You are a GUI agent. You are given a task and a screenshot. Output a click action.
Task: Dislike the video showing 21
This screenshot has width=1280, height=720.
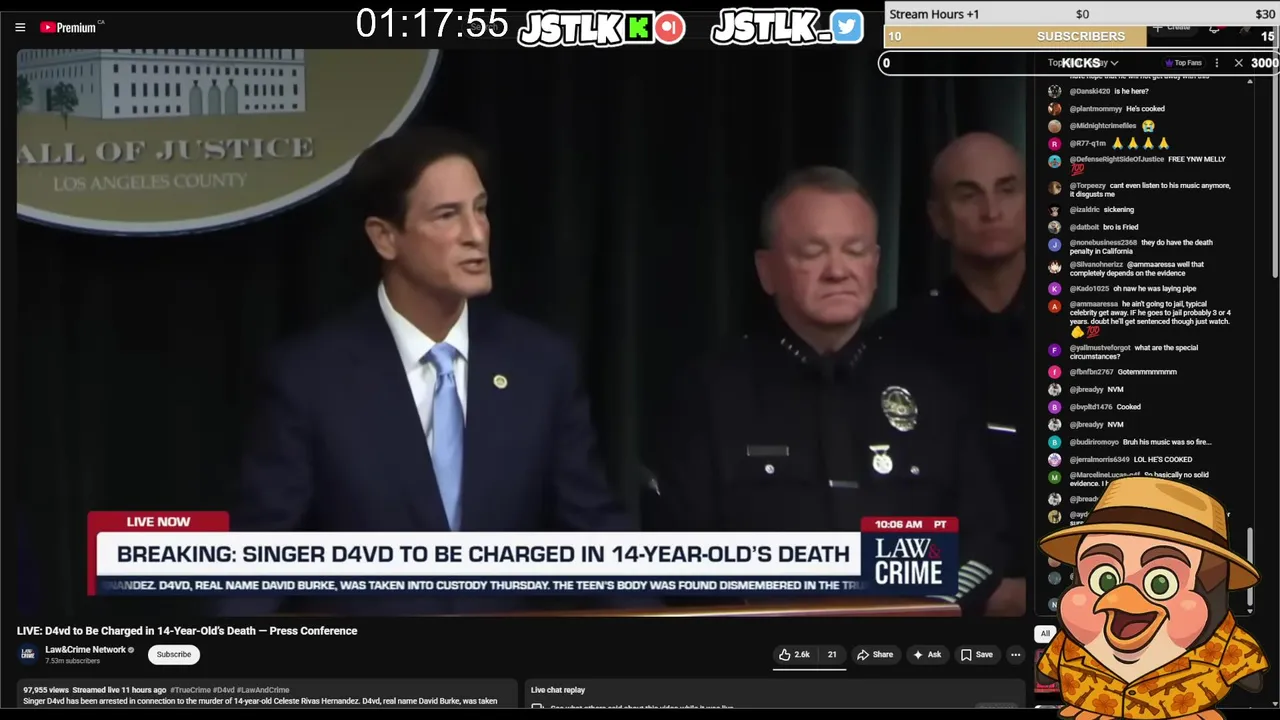click(x=831, y=655)
